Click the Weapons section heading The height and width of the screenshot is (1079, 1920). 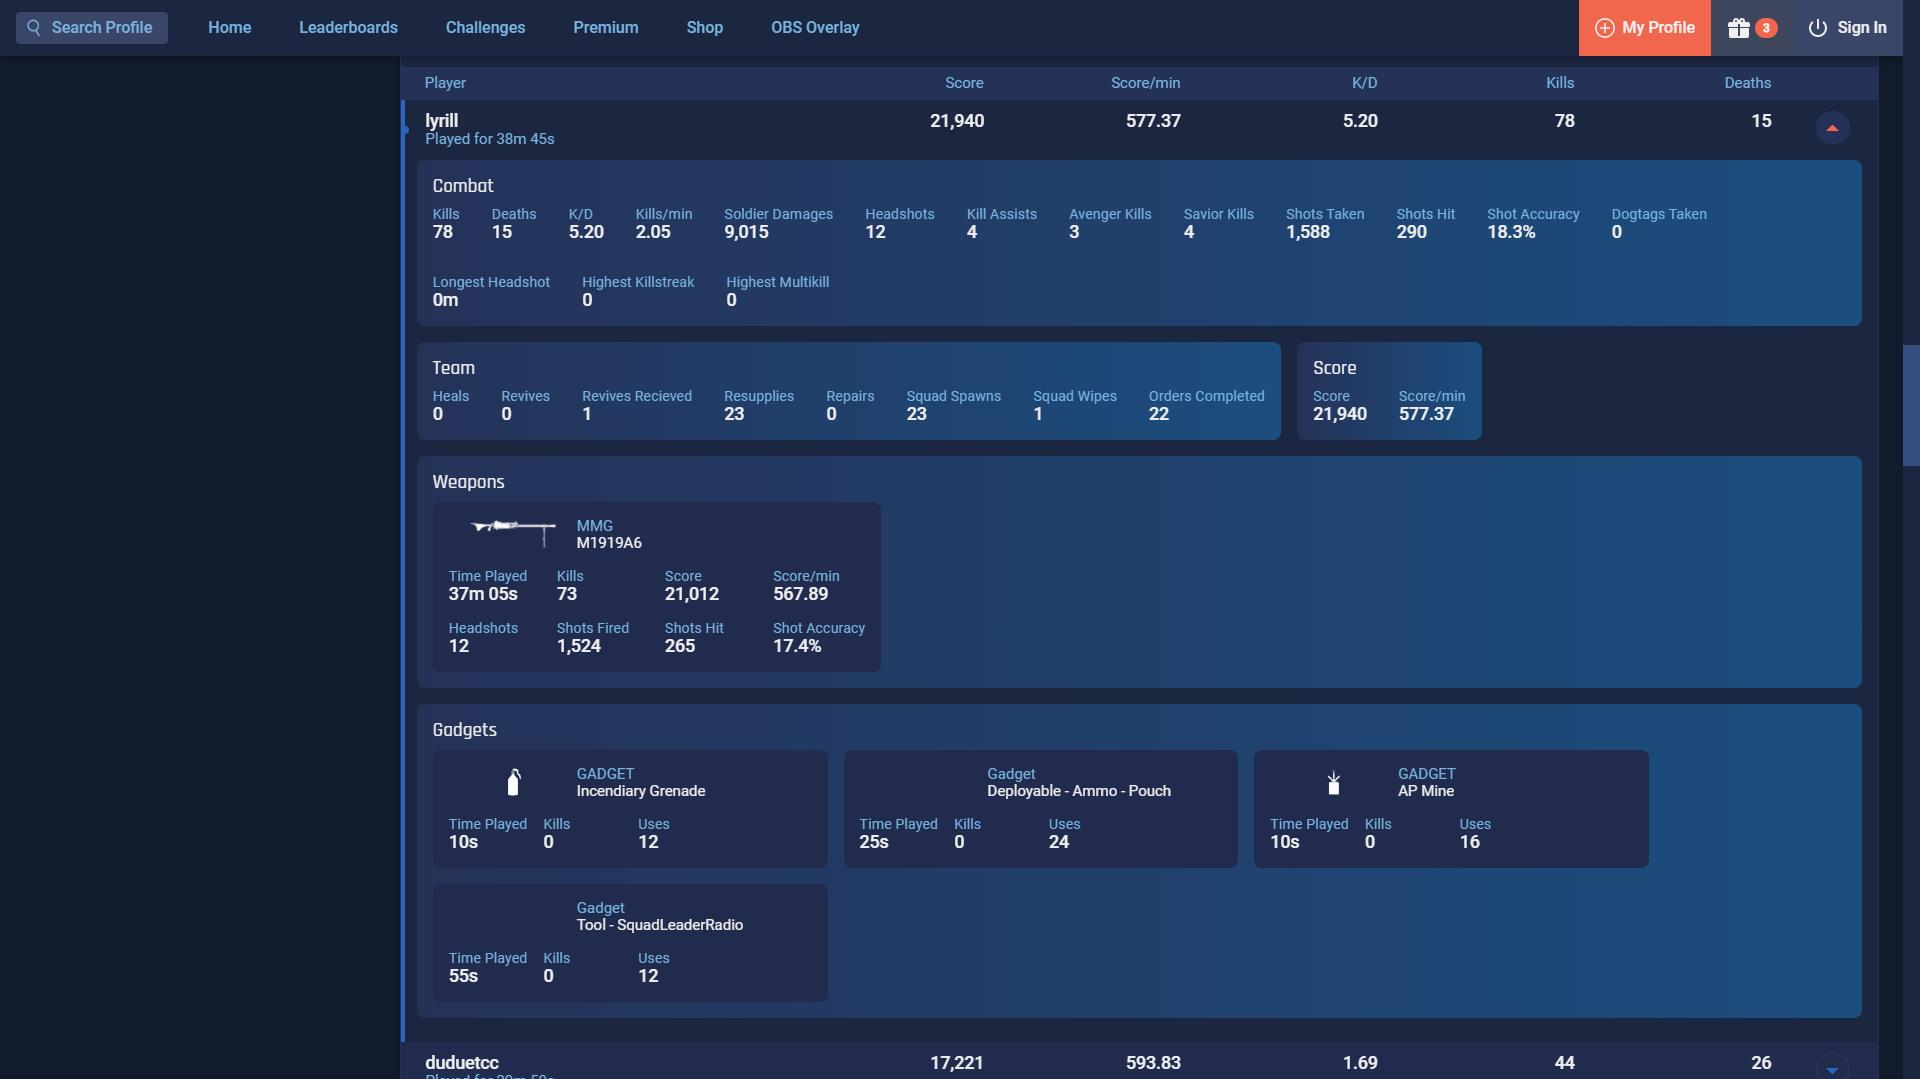[468, 482]
